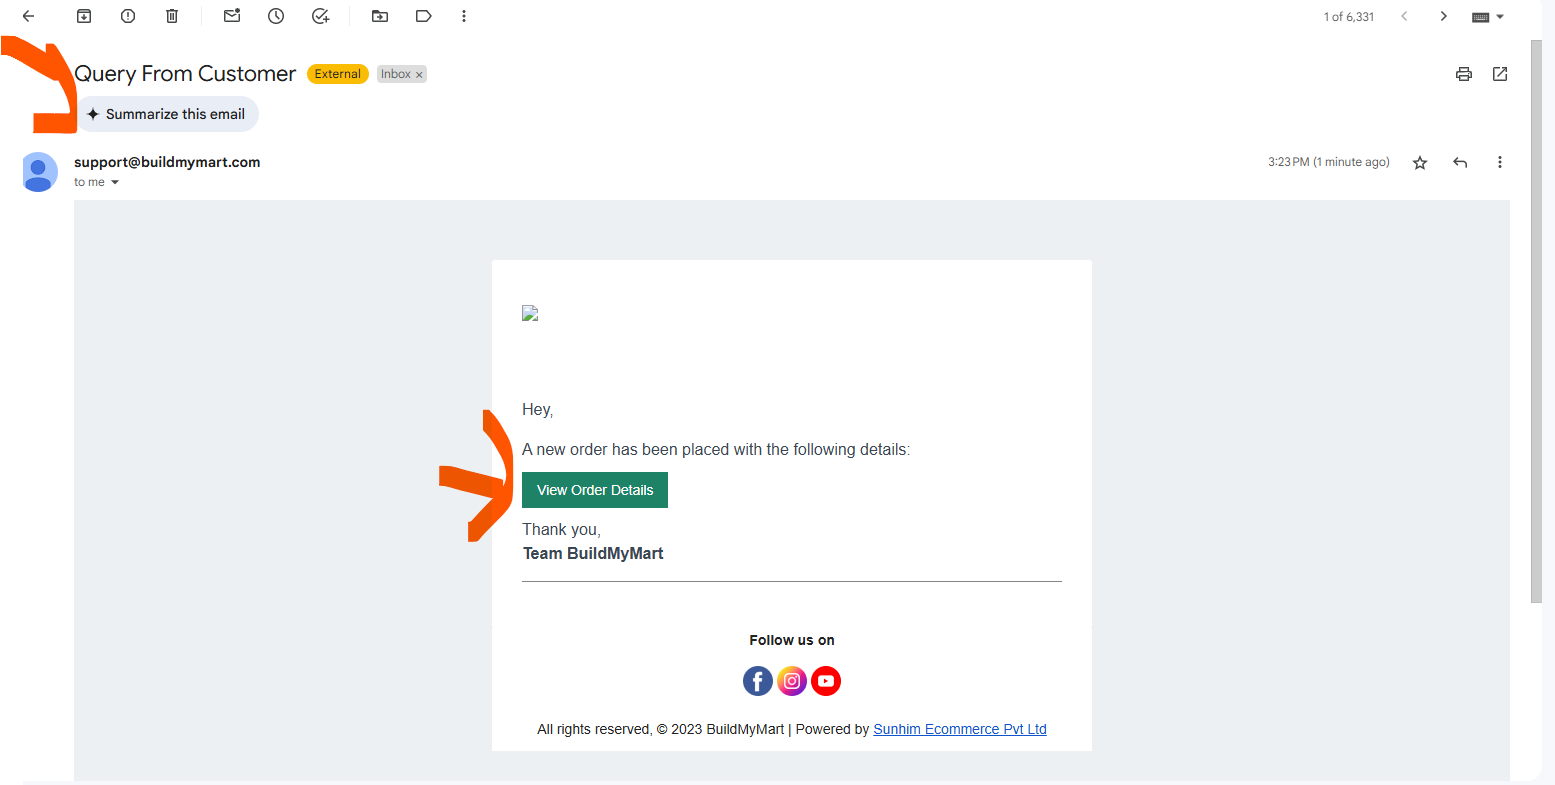Screen dimensions: 1555x785
Task: Click the sender address support@buildmymart.com
Action: 167,162
